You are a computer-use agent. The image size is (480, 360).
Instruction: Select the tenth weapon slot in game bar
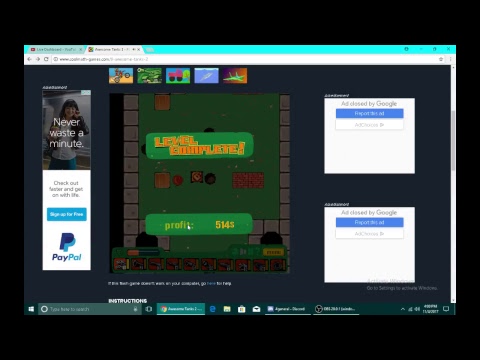tap(278, 264)
